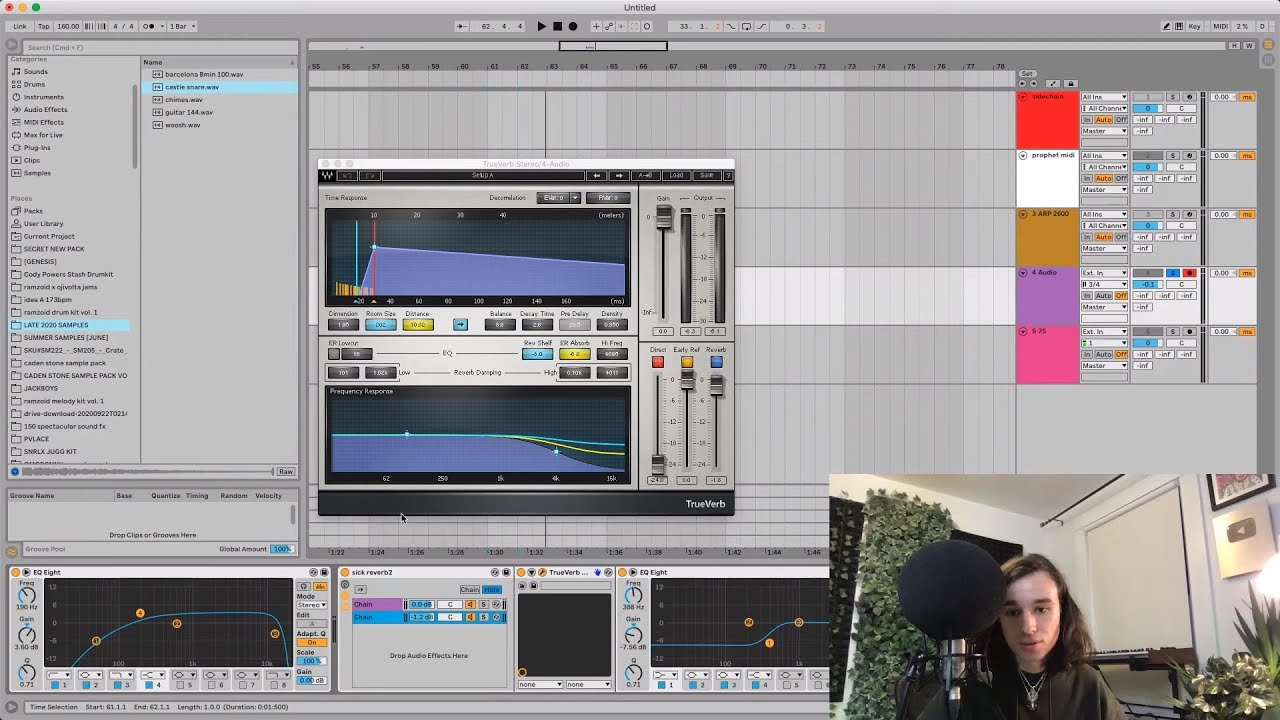Toggle the Direct path red button
The image size is (1280, 720).
tap(657, 362)
